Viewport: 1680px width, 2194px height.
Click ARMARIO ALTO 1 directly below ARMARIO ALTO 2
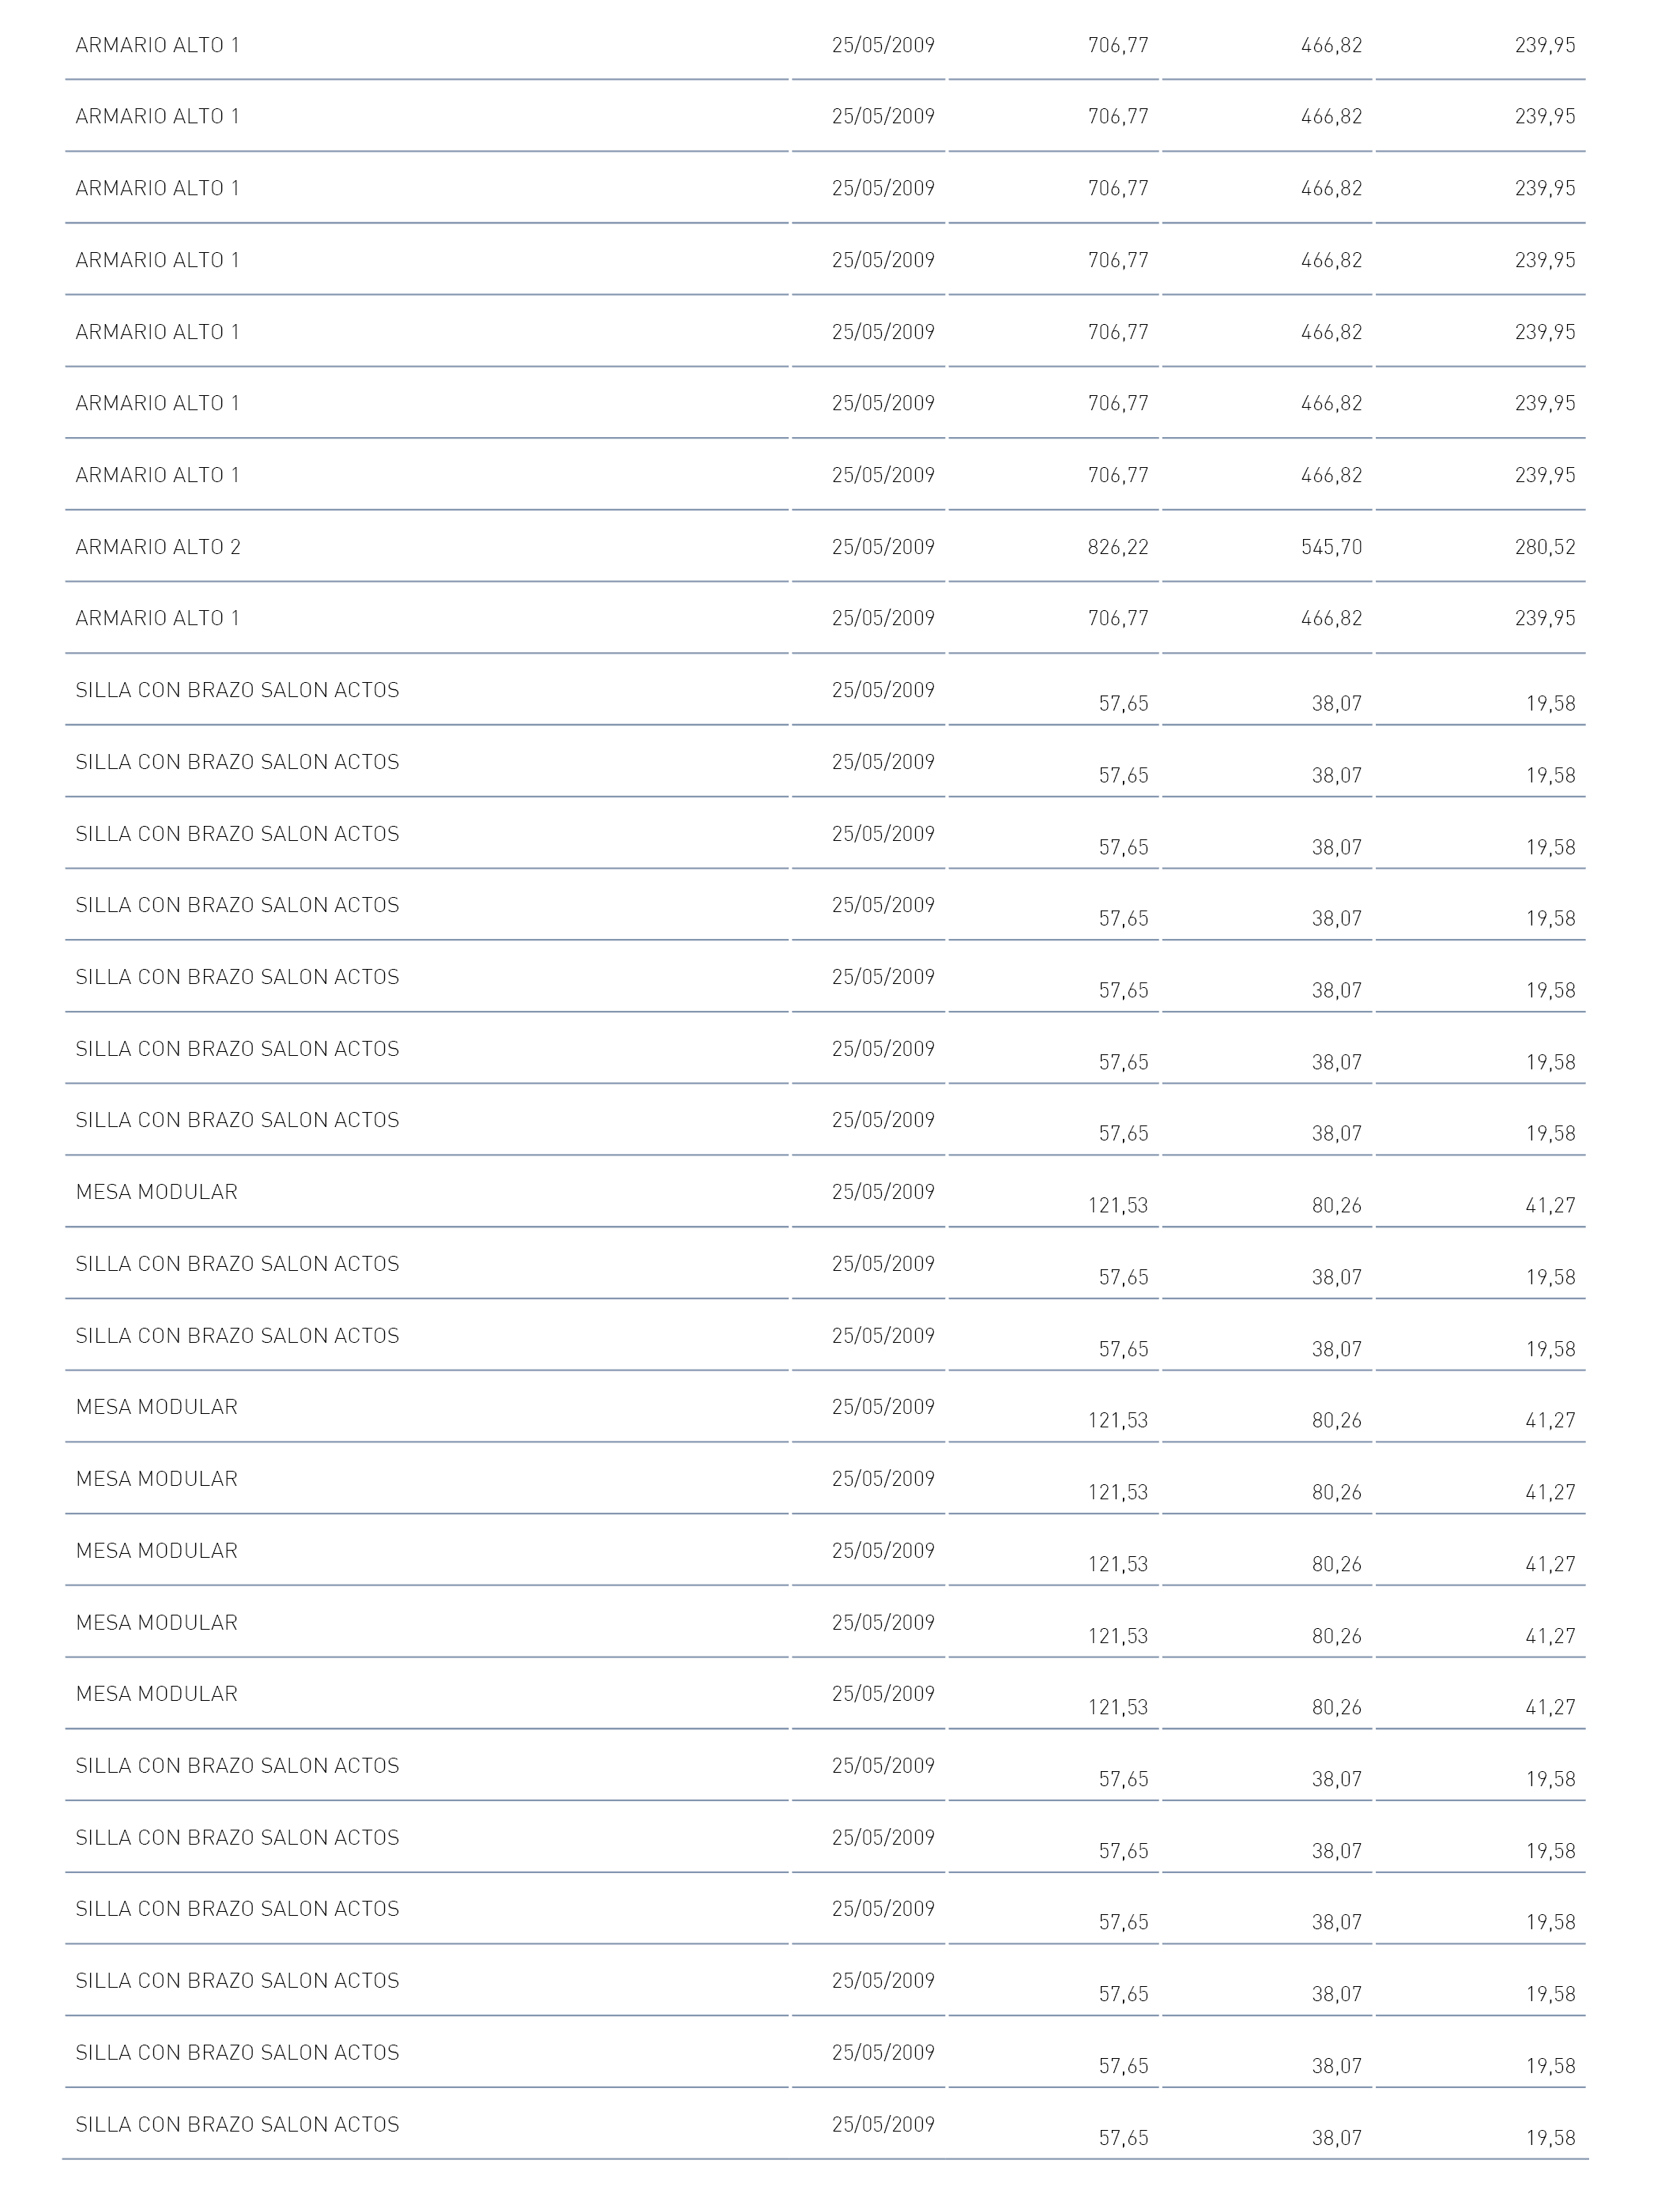(158, 618)
